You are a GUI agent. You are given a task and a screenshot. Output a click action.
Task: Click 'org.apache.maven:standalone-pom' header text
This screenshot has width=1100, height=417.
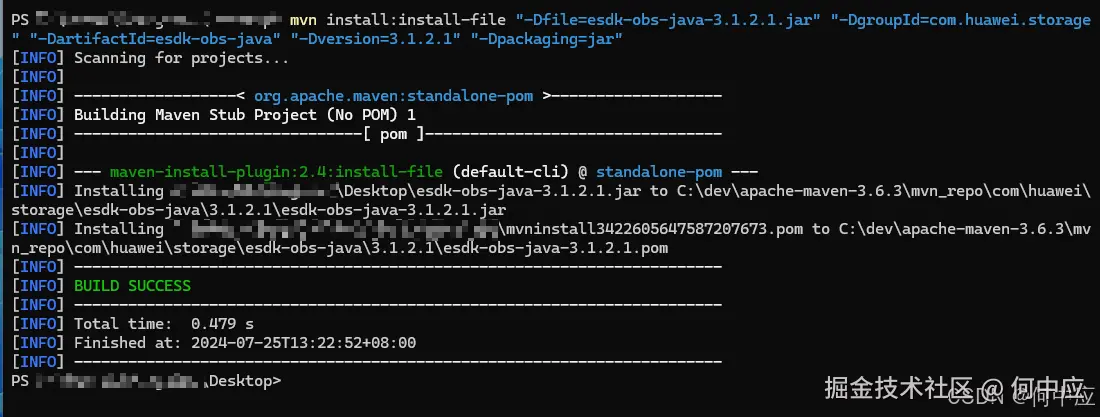[394, 96]
